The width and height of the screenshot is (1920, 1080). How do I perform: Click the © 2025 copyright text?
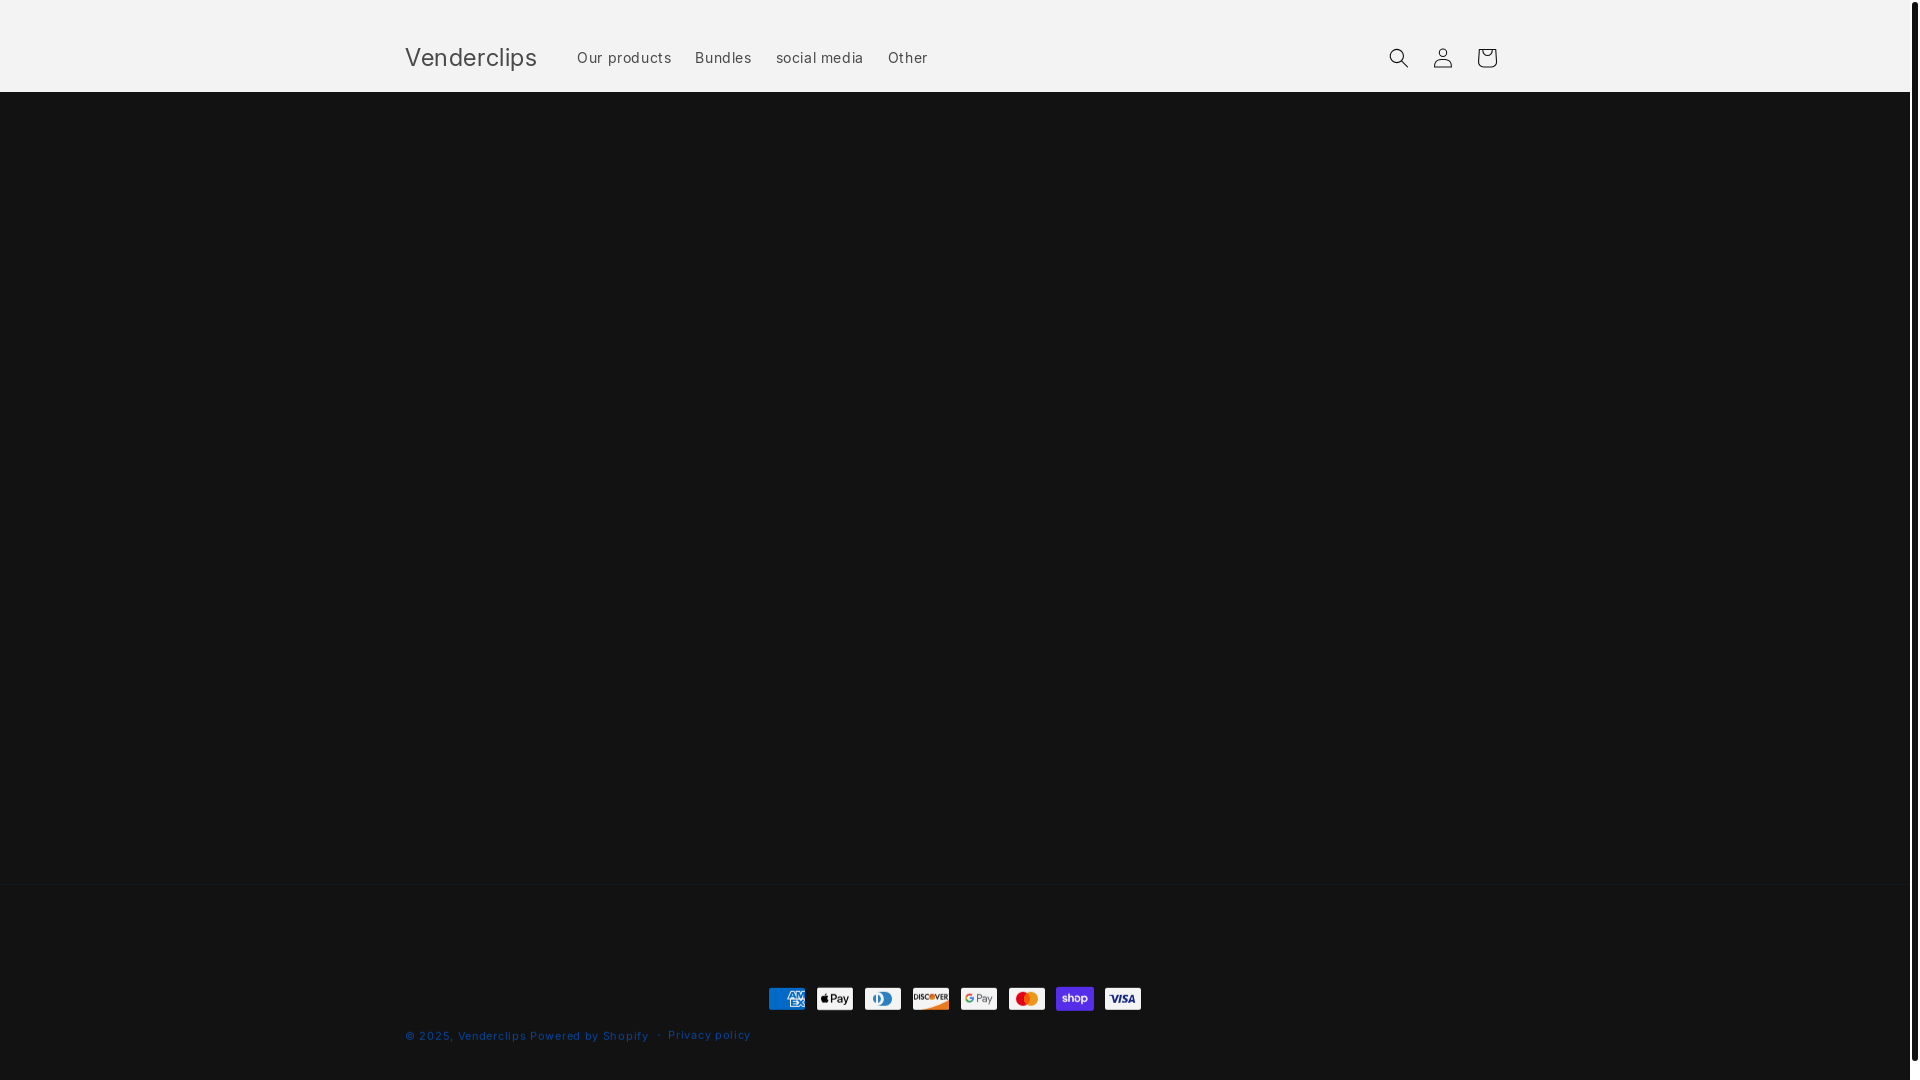coord(429,1036)
